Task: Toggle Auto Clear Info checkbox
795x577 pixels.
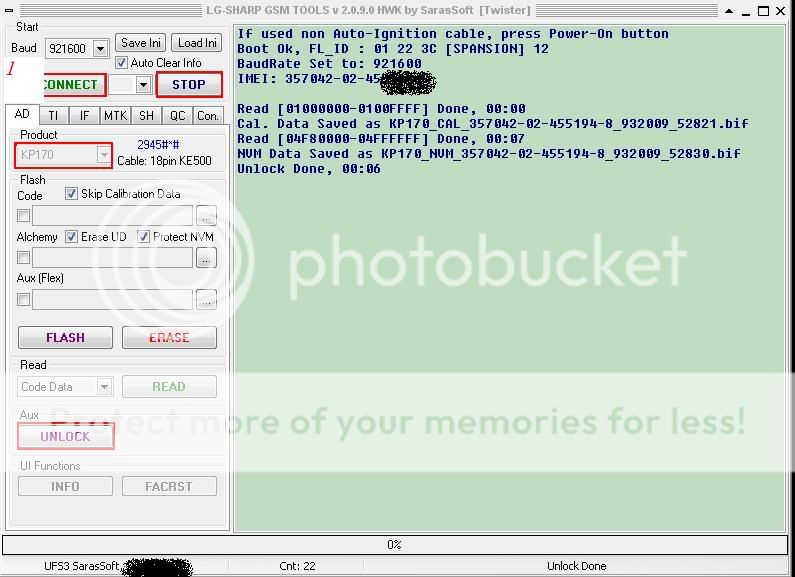Action: (121, 63)
